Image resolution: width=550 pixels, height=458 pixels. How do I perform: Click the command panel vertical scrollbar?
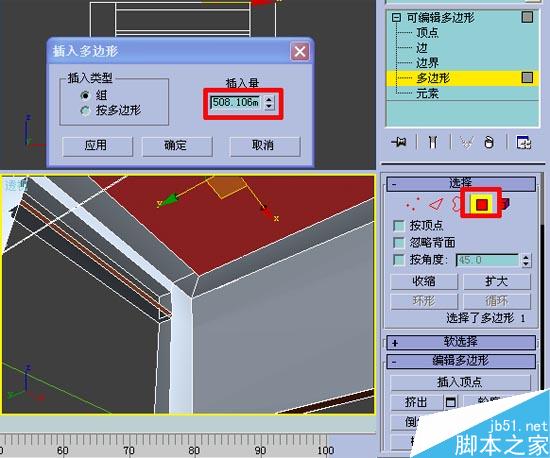(x=542, y=281)
